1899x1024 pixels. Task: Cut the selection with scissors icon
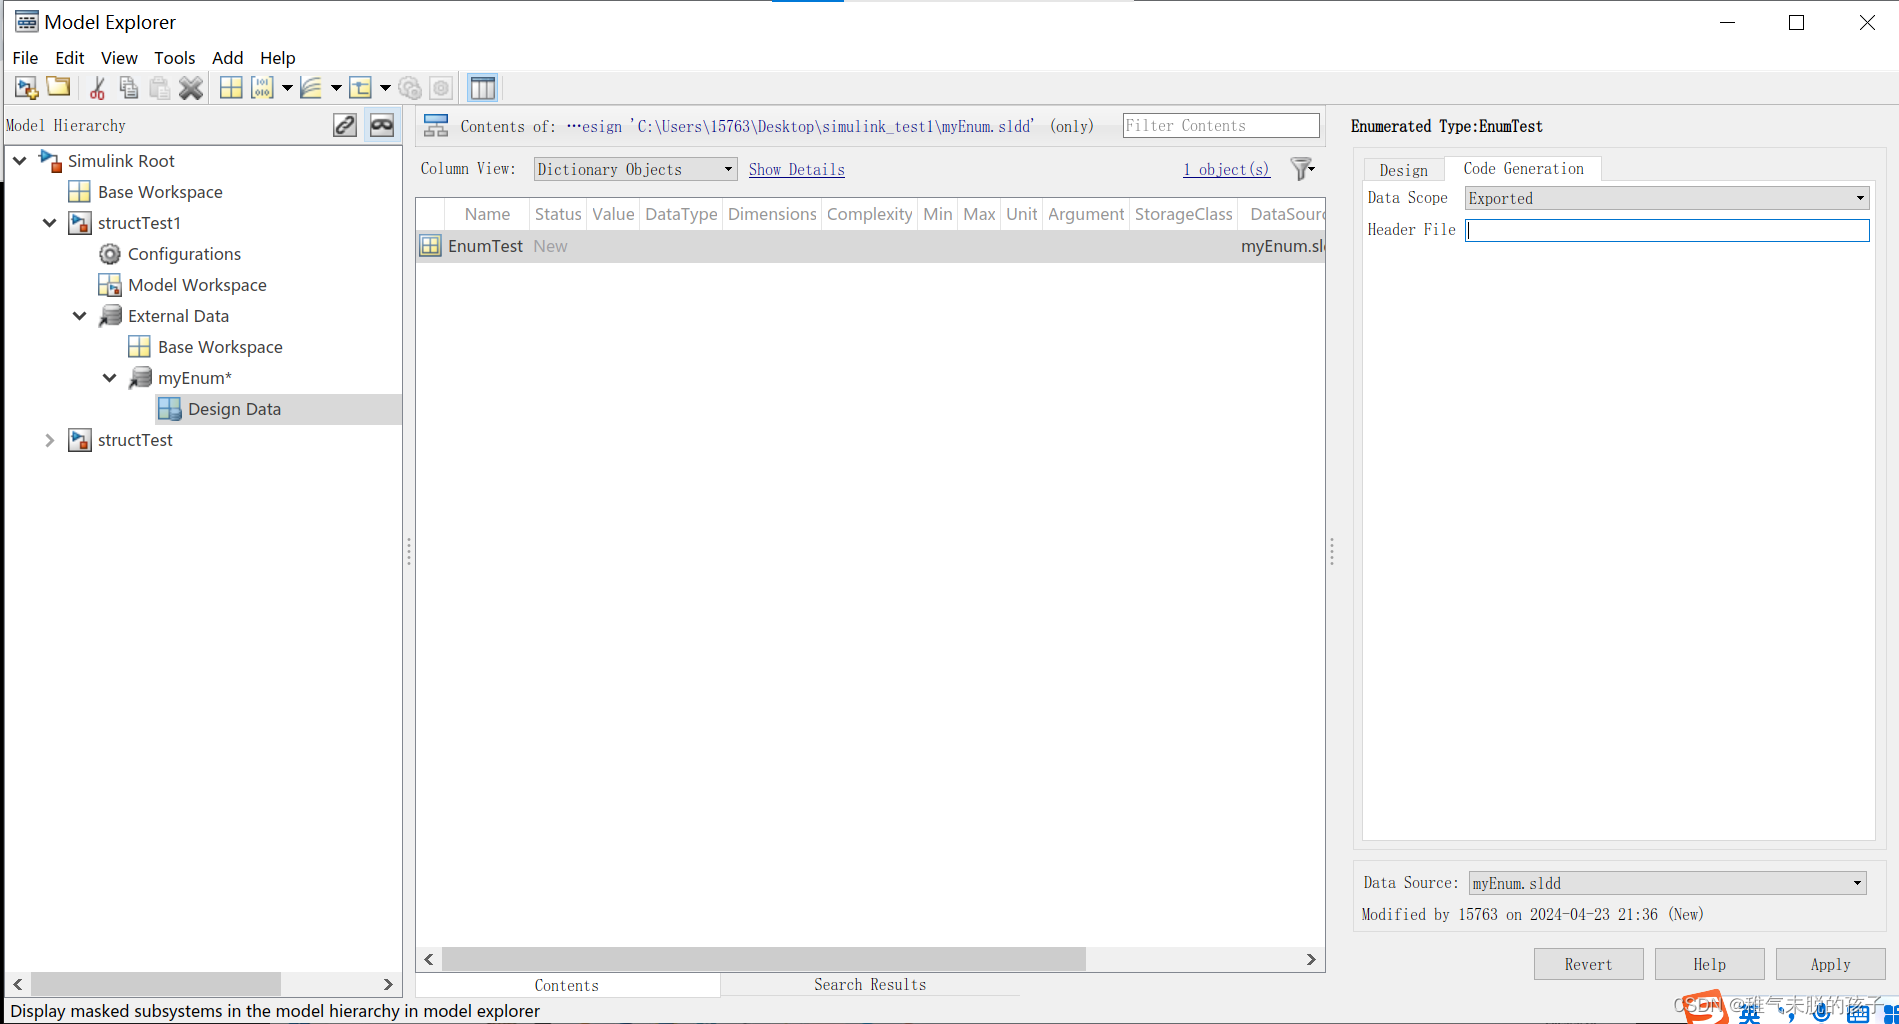pos(97,88)
